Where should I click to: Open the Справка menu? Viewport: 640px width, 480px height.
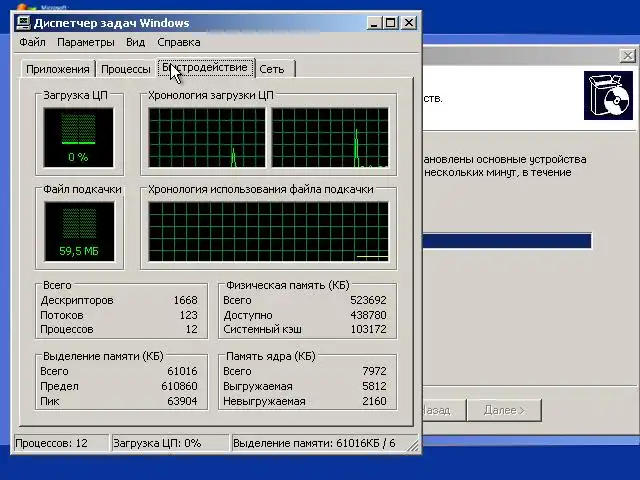point(179,42)
